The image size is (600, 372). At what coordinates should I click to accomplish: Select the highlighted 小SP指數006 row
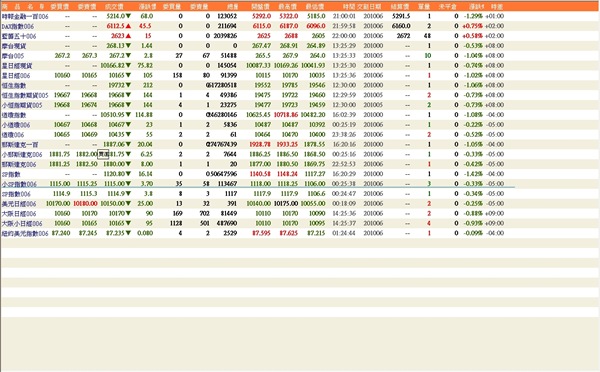258,184
